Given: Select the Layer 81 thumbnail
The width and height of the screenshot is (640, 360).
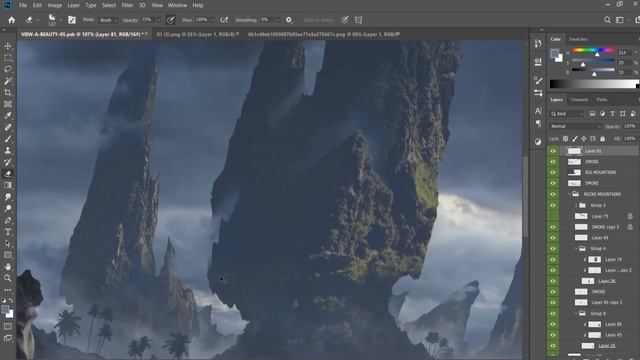Looking at the screenshot, I should pos(574,151).
